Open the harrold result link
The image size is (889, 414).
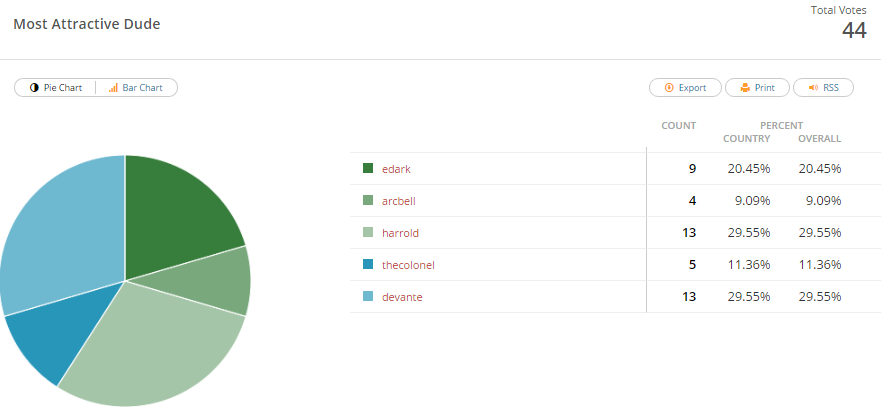click(x=400, y=233)
